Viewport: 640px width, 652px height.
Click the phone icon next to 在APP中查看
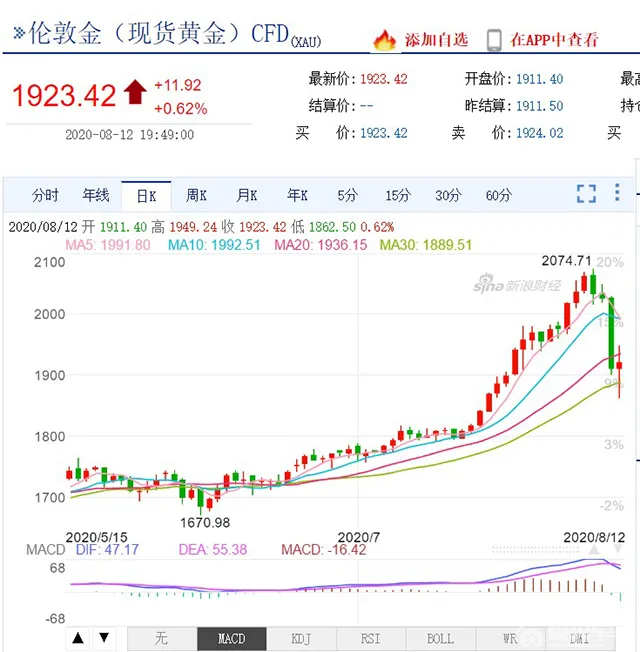click(x=494, y=40)
